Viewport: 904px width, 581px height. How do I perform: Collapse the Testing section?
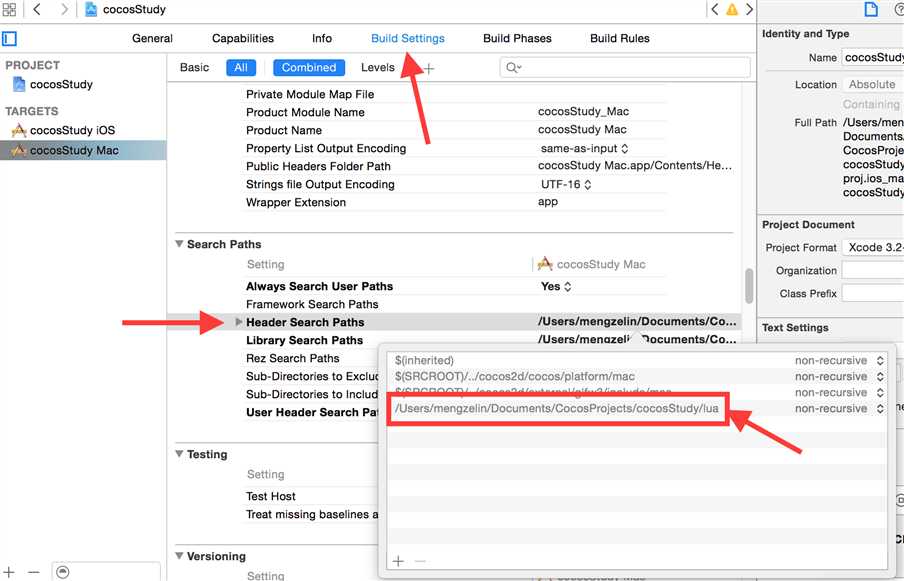tap(179, 454)
